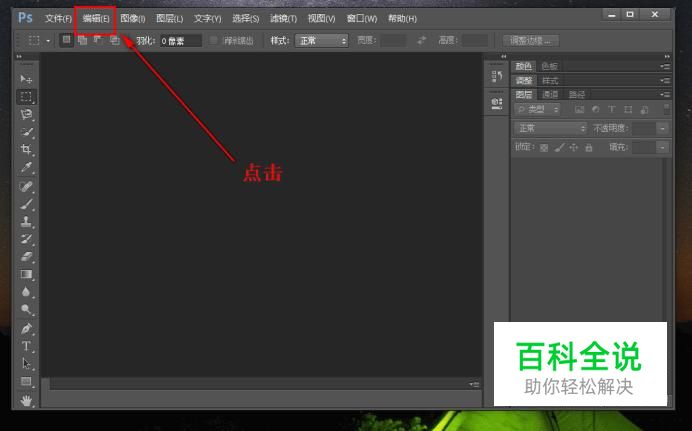
Task: Toggle lock image pixels brush icon
Action: [559, 148]
